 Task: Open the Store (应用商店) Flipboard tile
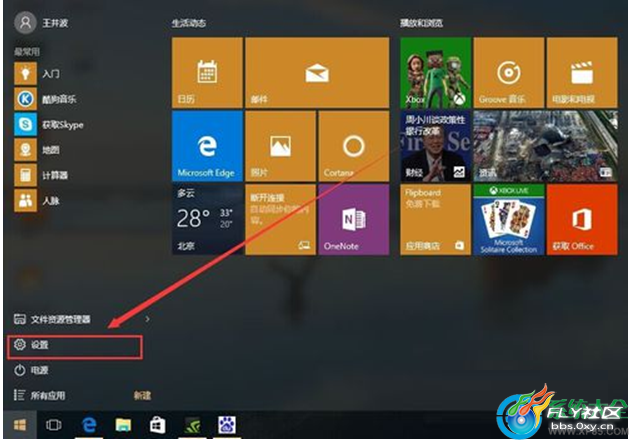click(435, 219)
